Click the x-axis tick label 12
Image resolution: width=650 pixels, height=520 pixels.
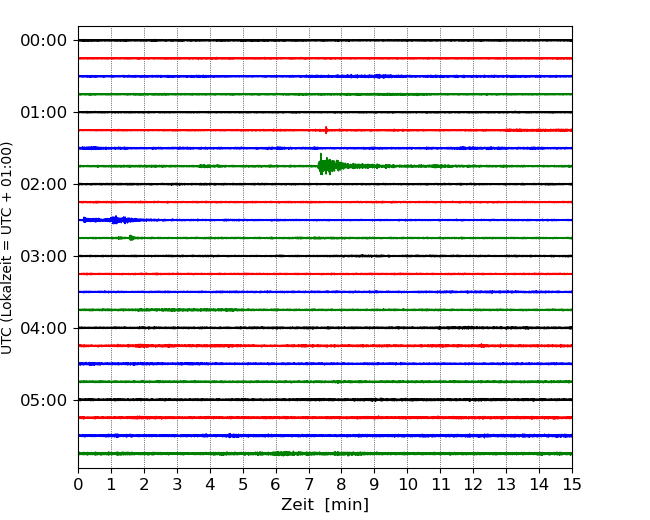[473, 485]
